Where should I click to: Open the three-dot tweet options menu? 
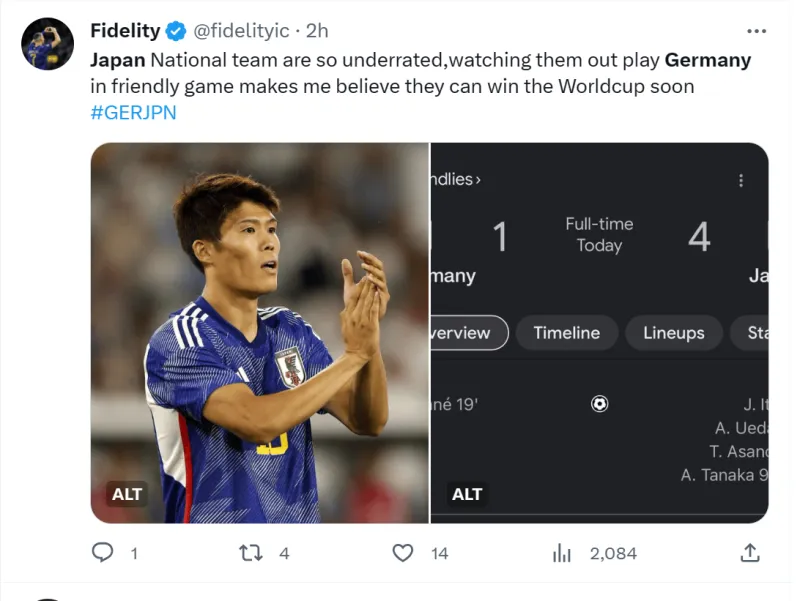point(756,31)
